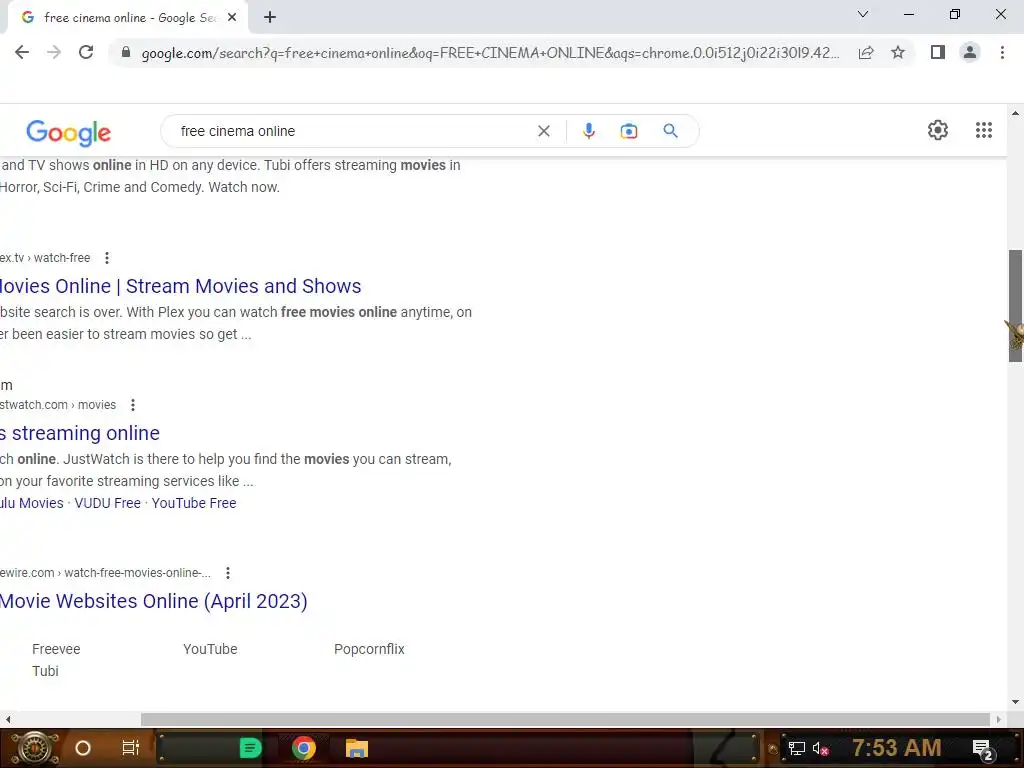
Task: Click the Freevee list item
Action: (56, 649)
